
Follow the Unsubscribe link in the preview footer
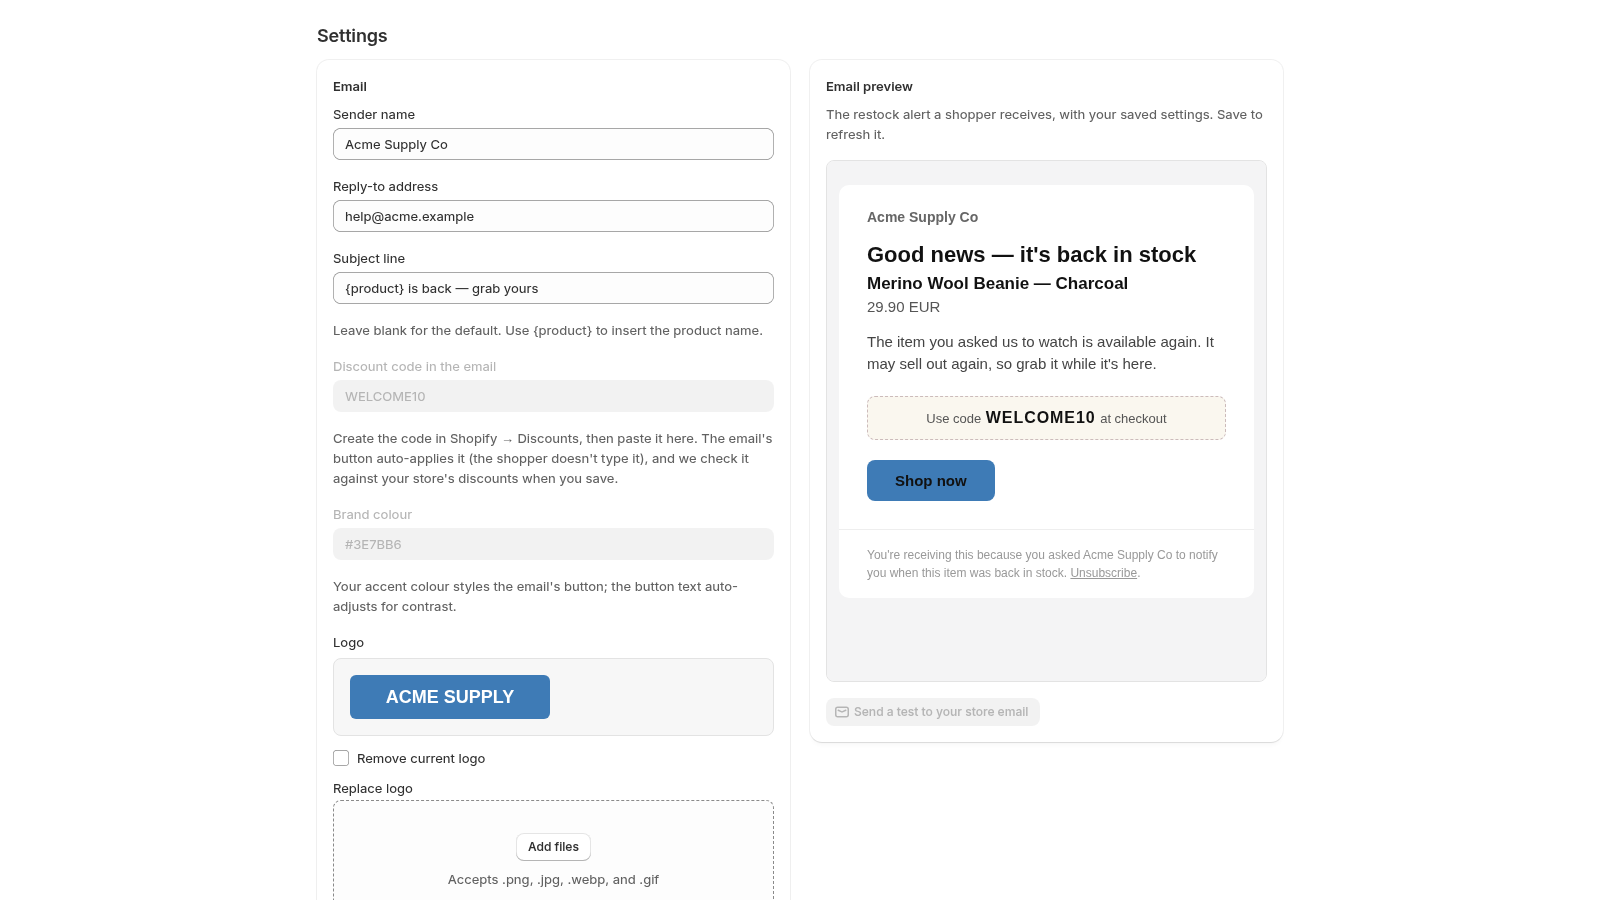[x=1103, y=573]
